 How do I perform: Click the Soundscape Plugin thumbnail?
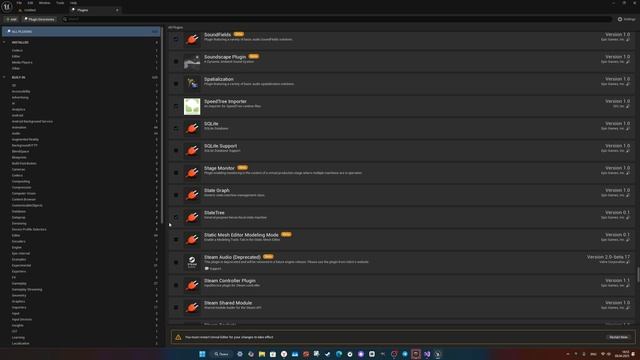pyautogui.click(x=192, y=62)
